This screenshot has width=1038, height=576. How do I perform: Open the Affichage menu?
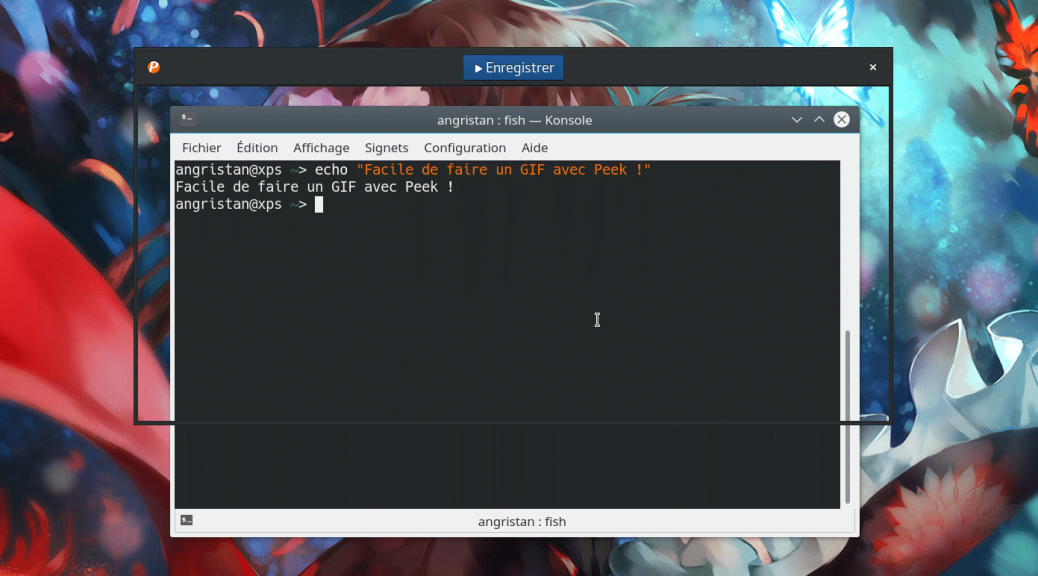pyautogui.click(x=321, y=148)
